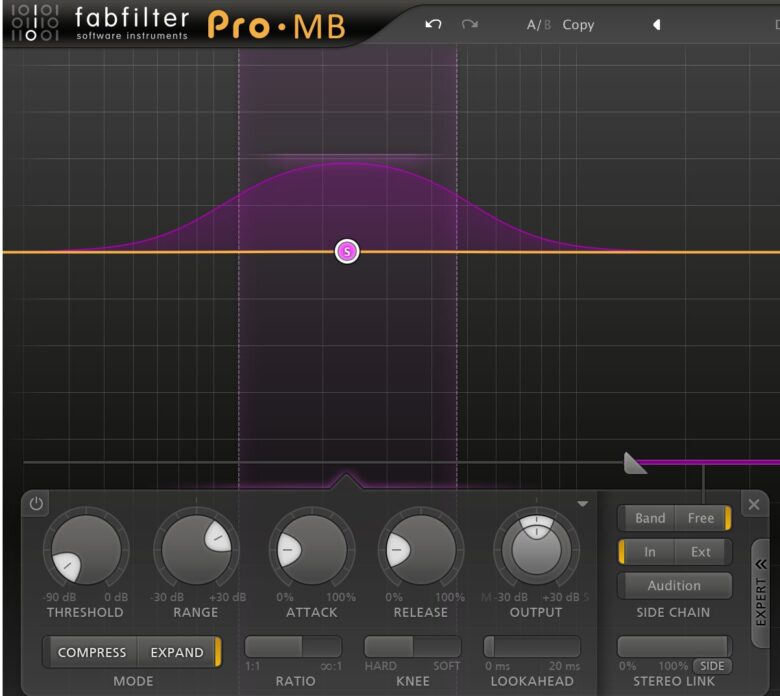780x696 pixels.
Task: Click the redo arrow icon
Action: (x=470, y=24)
